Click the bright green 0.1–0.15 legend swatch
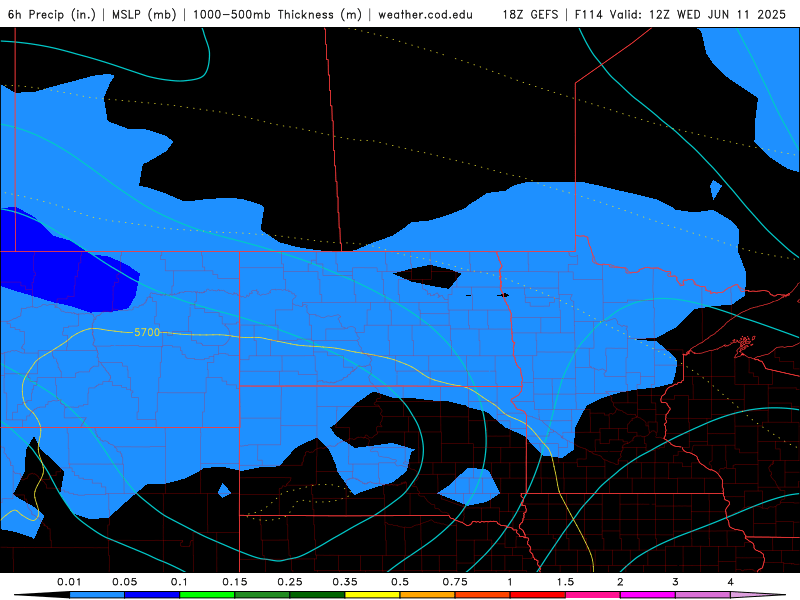Viewport: 800px width, 600px height. [x=207, y=595]
